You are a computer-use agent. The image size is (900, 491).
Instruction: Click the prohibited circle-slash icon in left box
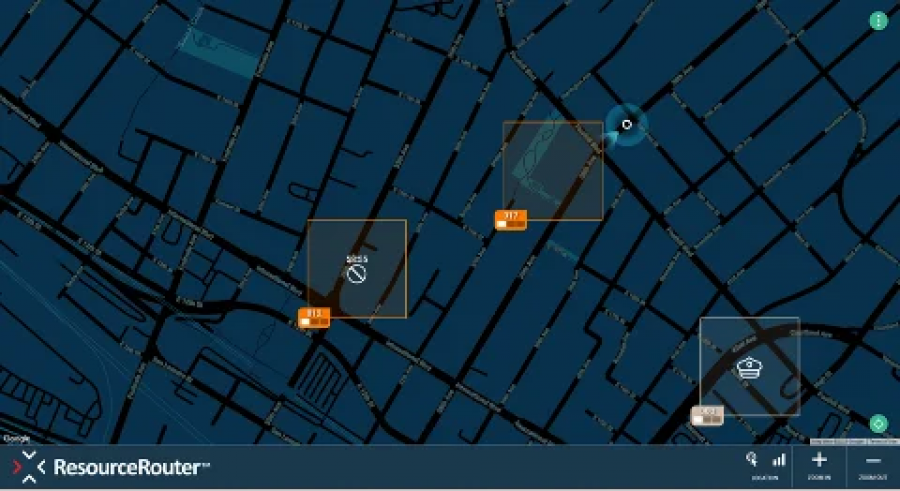tap(357, 272)
